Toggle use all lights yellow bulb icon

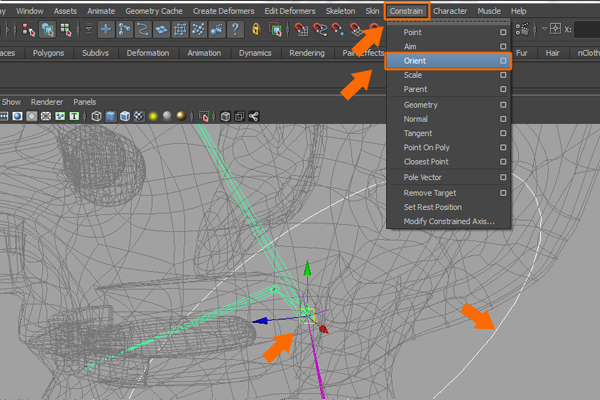tap(153, 116)
